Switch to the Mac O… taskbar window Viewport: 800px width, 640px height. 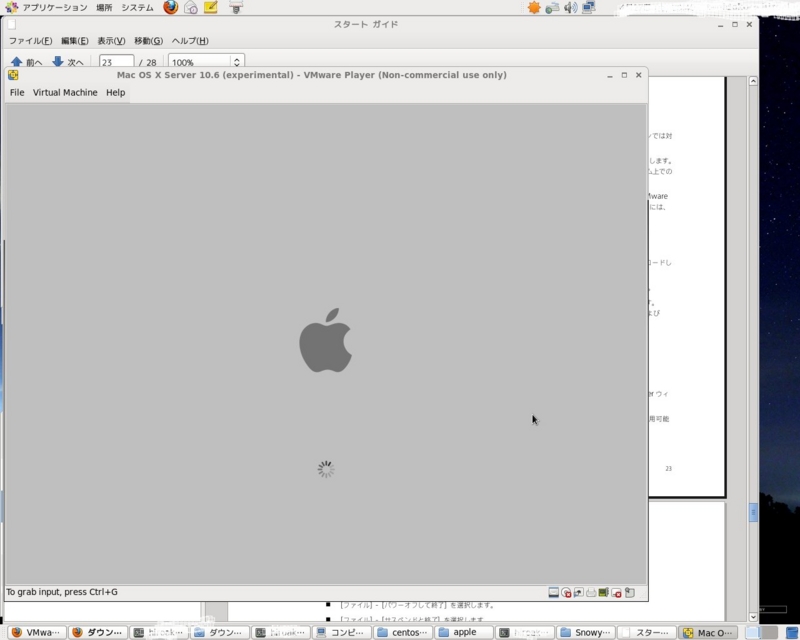click(708, 632)
